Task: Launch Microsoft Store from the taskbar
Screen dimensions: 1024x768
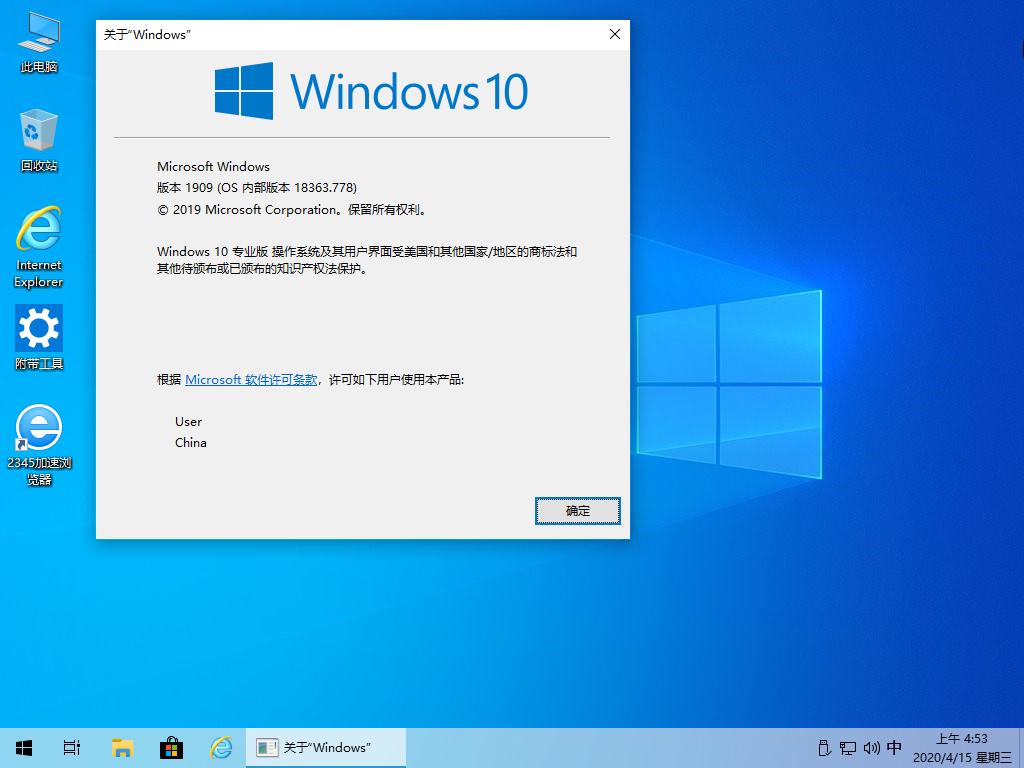Action: [x=171, y=747]
